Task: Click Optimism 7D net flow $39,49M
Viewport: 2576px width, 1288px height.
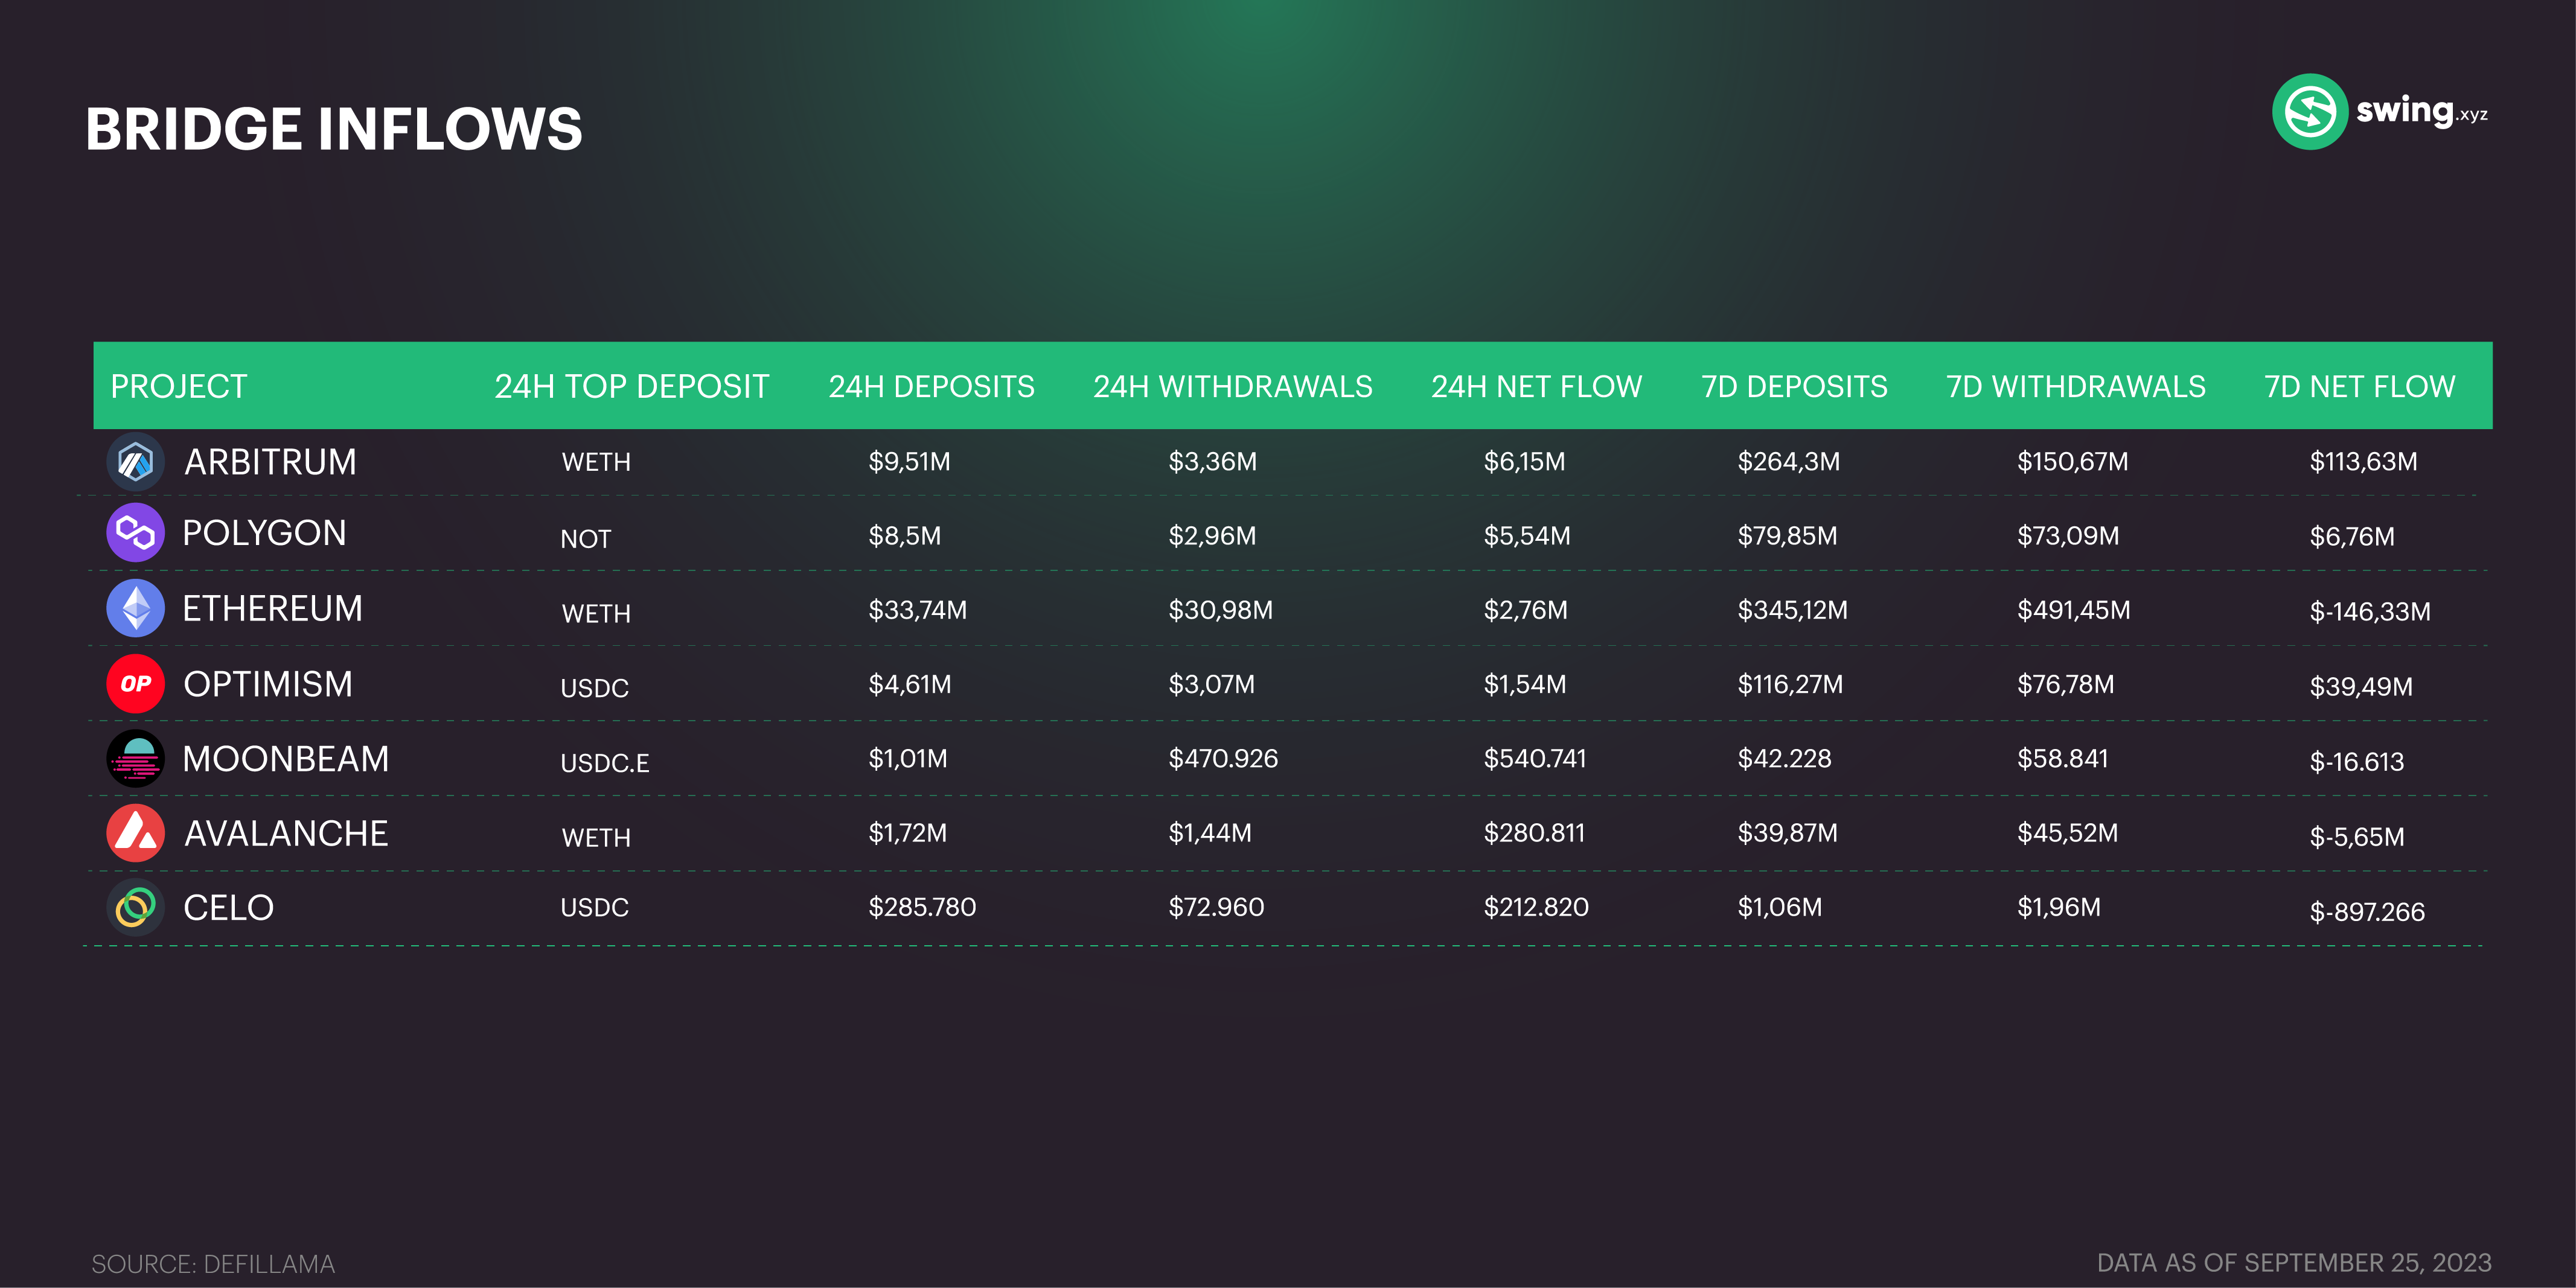Action: pos(2361,687)
